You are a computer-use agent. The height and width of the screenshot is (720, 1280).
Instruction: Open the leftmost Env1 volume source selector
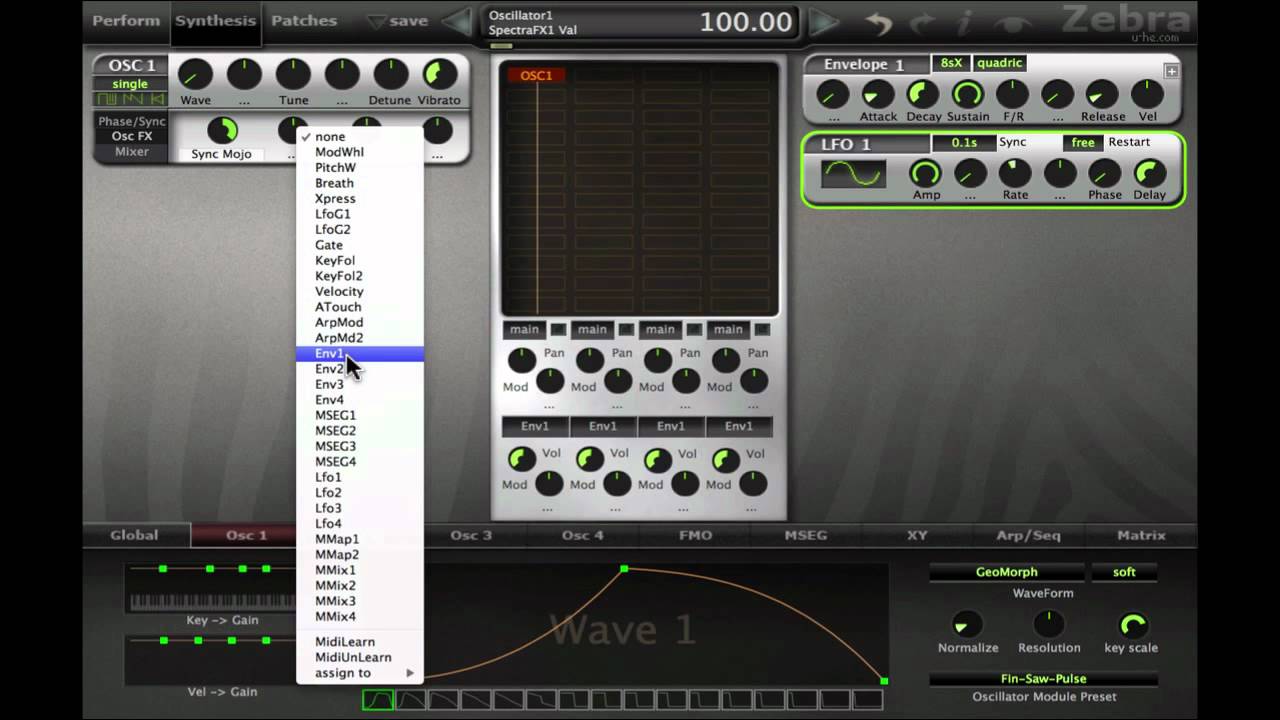click(535, 426)
